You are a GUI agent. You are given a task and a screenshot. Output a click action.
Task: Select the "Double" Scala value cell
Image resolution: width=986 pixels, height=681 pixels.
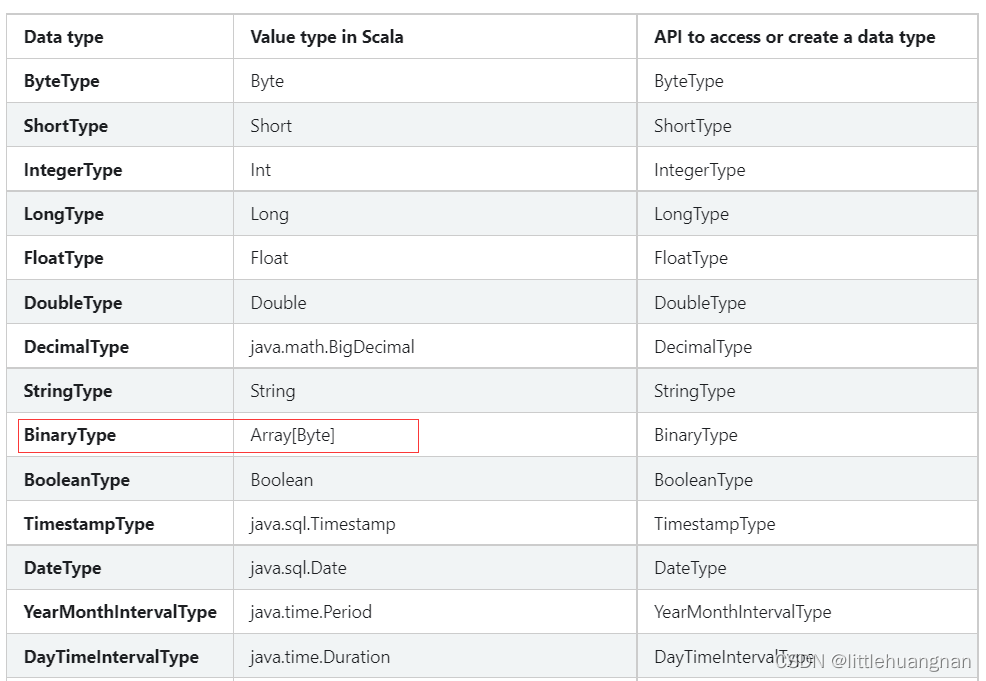pos(279,303)
